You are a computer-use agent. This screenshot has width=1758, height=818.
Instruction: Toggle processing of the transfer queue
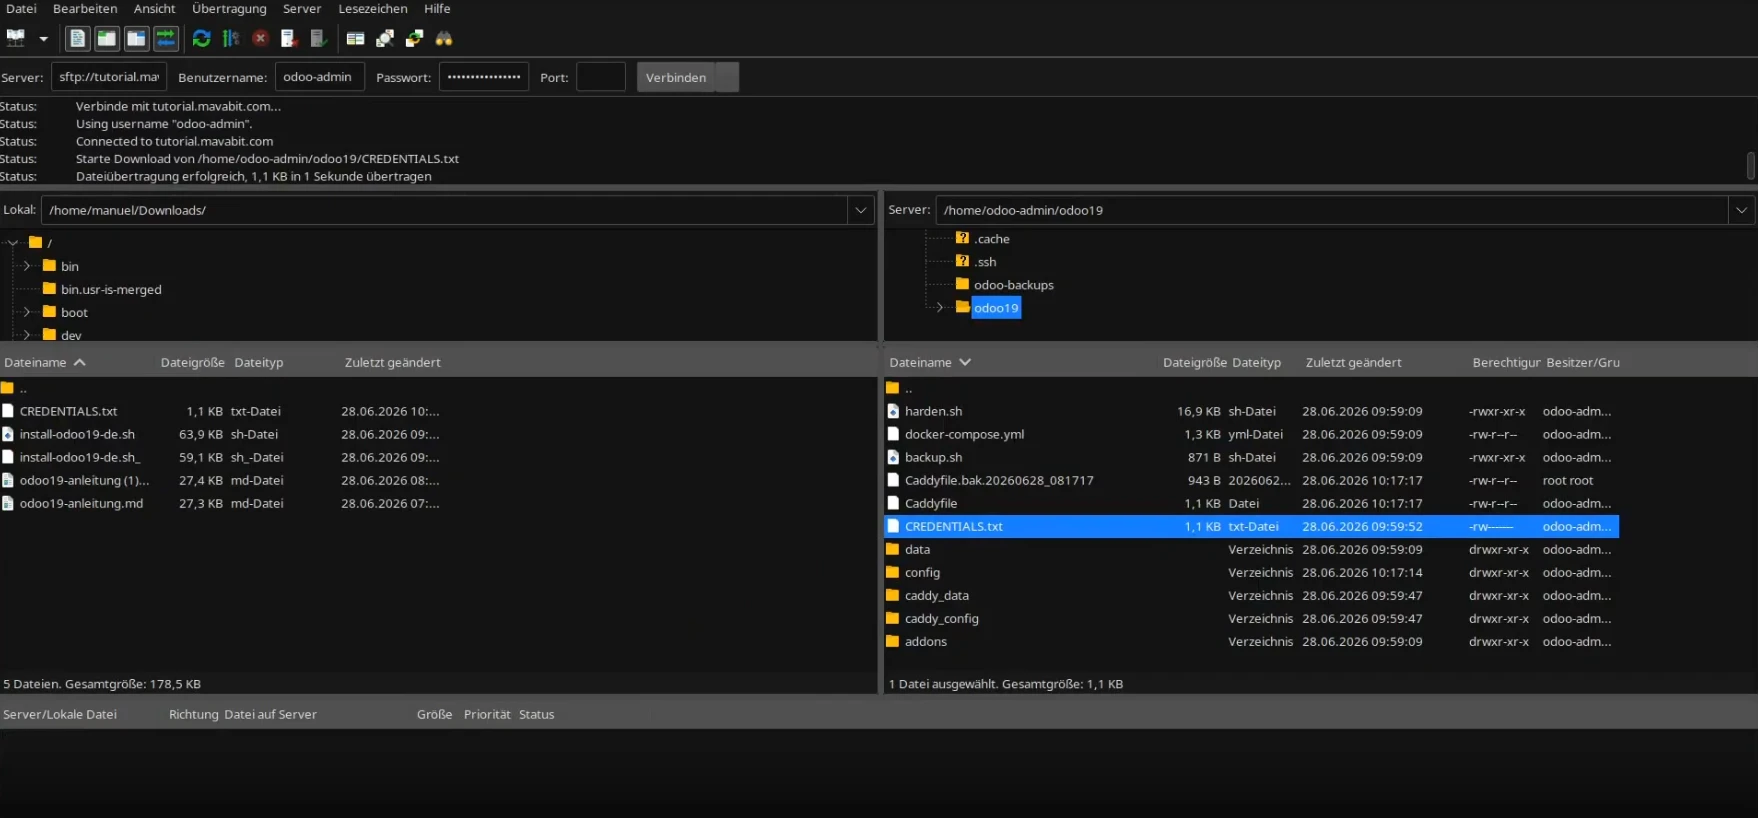(231, 38)
